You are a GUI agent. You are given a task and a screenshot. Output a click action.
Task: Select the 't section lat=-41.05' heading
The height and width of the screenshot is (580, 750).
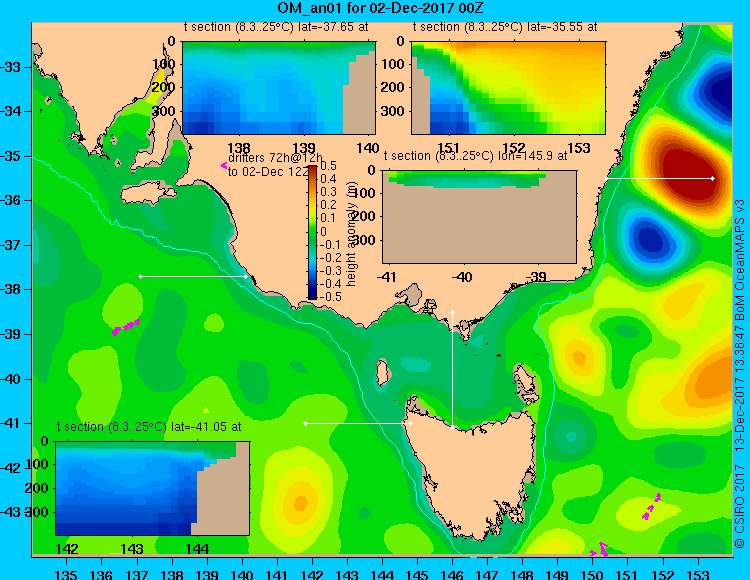coord(149,427)
